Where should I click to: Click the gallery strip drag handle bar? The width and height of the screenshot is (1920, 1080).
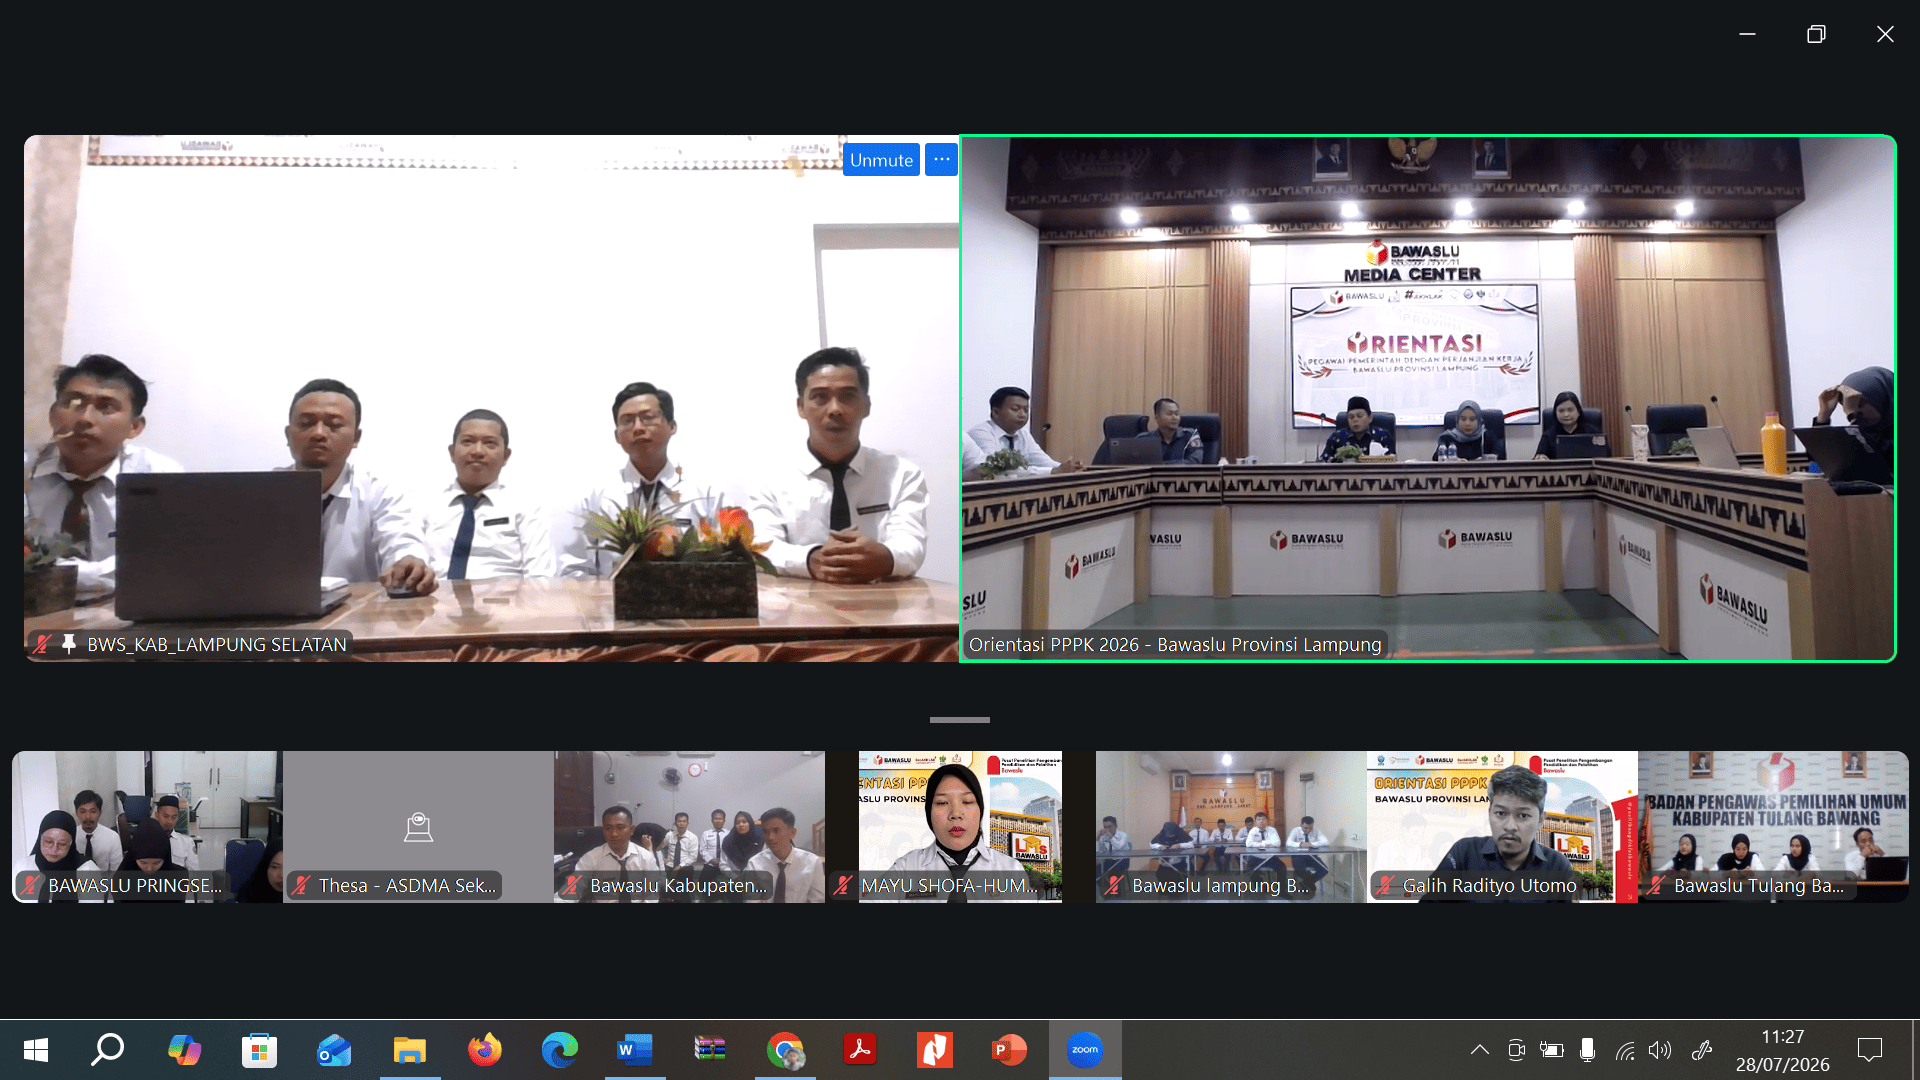pos(960,720)
